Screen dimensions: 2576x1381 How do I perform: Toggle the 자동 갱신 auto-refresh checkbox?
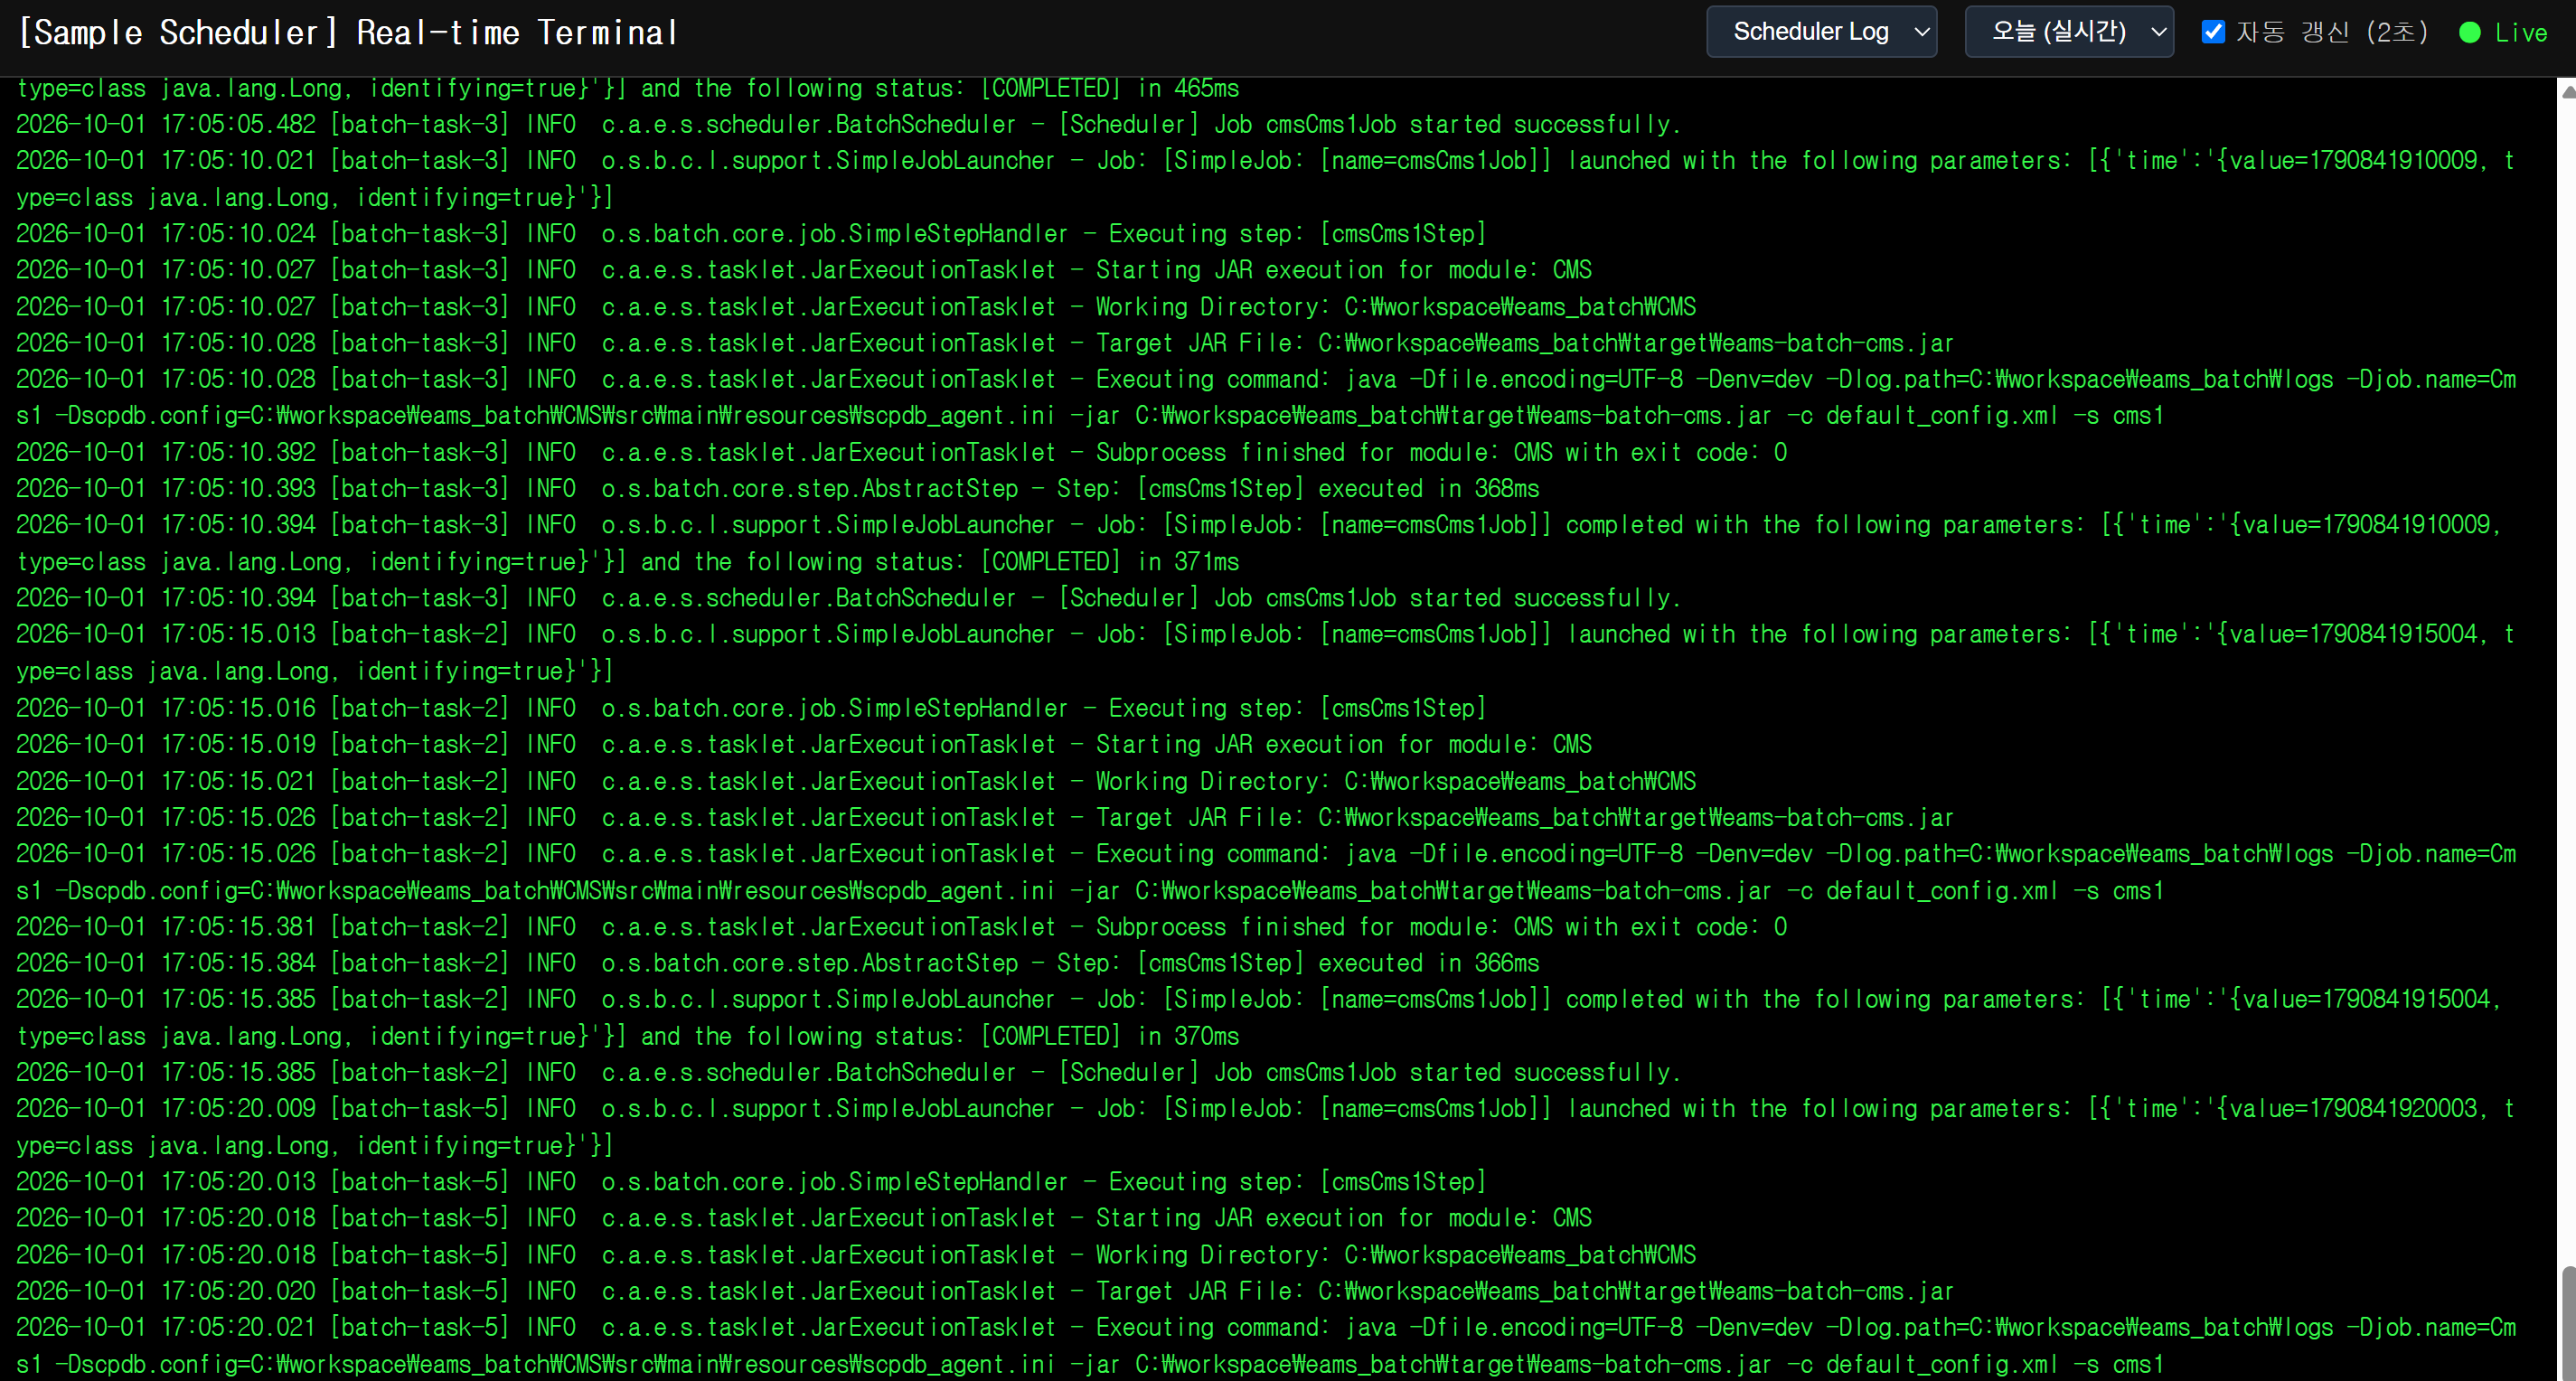pos(2213,32)
